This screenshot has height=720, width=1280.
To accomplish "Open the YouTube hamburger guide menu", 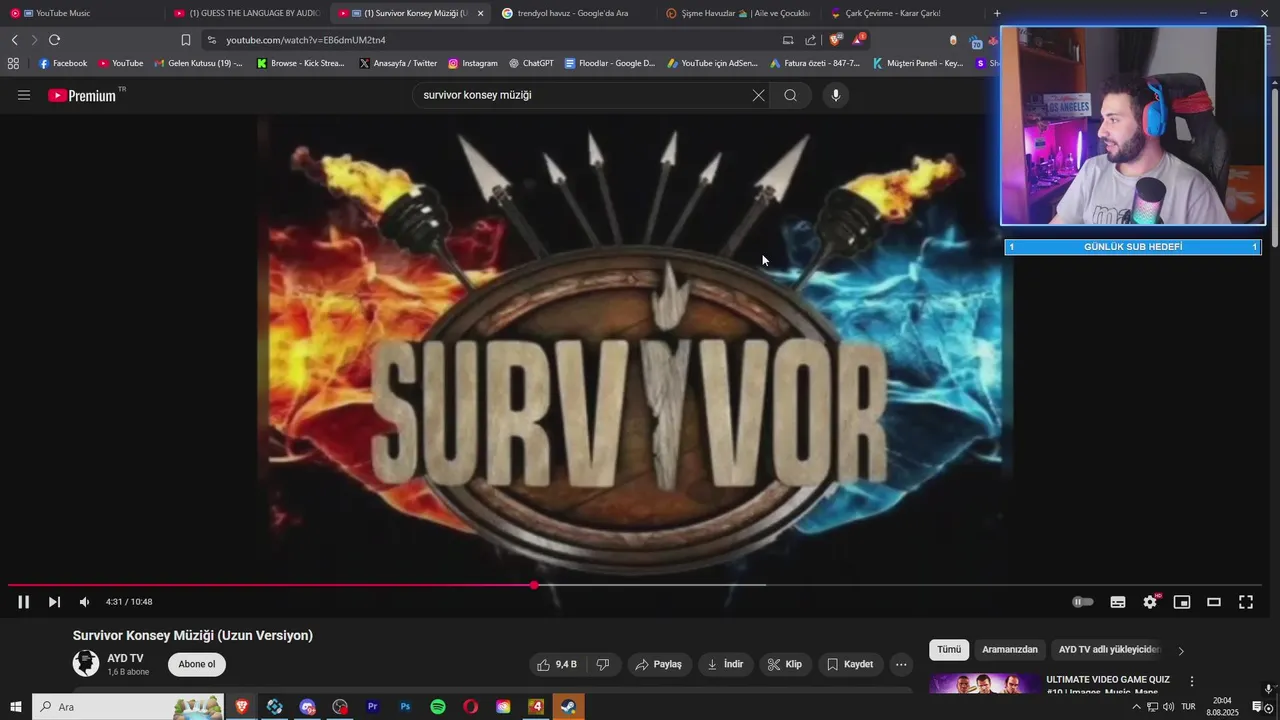I will coord(24,95).
